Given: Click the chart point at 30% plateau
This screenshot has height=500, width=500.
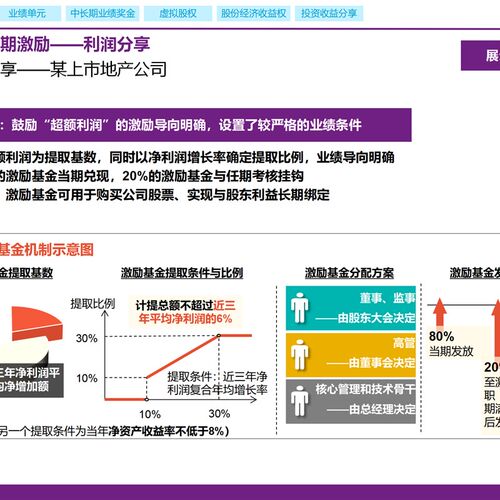Looking at the screenshot, I should pyautogui.click(x=219, y=335).
